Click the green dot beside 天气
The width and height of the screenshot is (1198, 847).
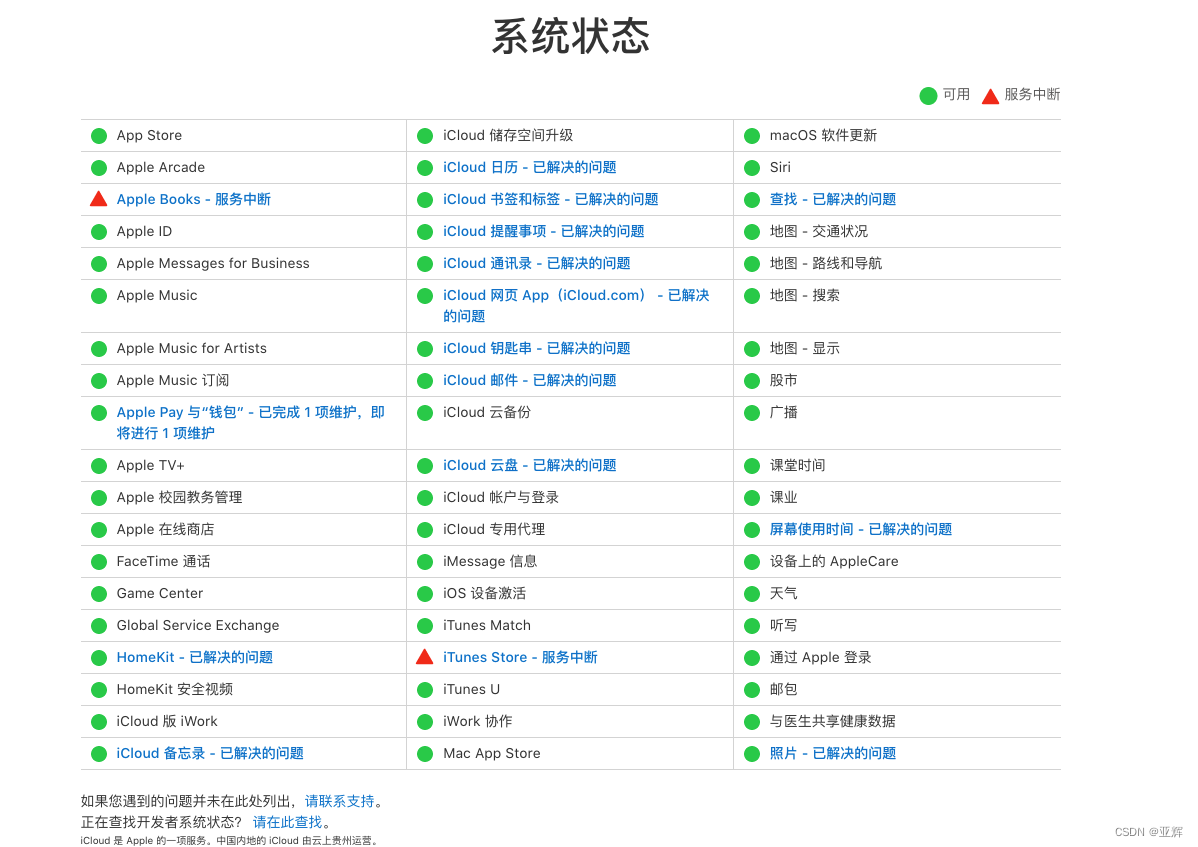[x=753, y=594]
